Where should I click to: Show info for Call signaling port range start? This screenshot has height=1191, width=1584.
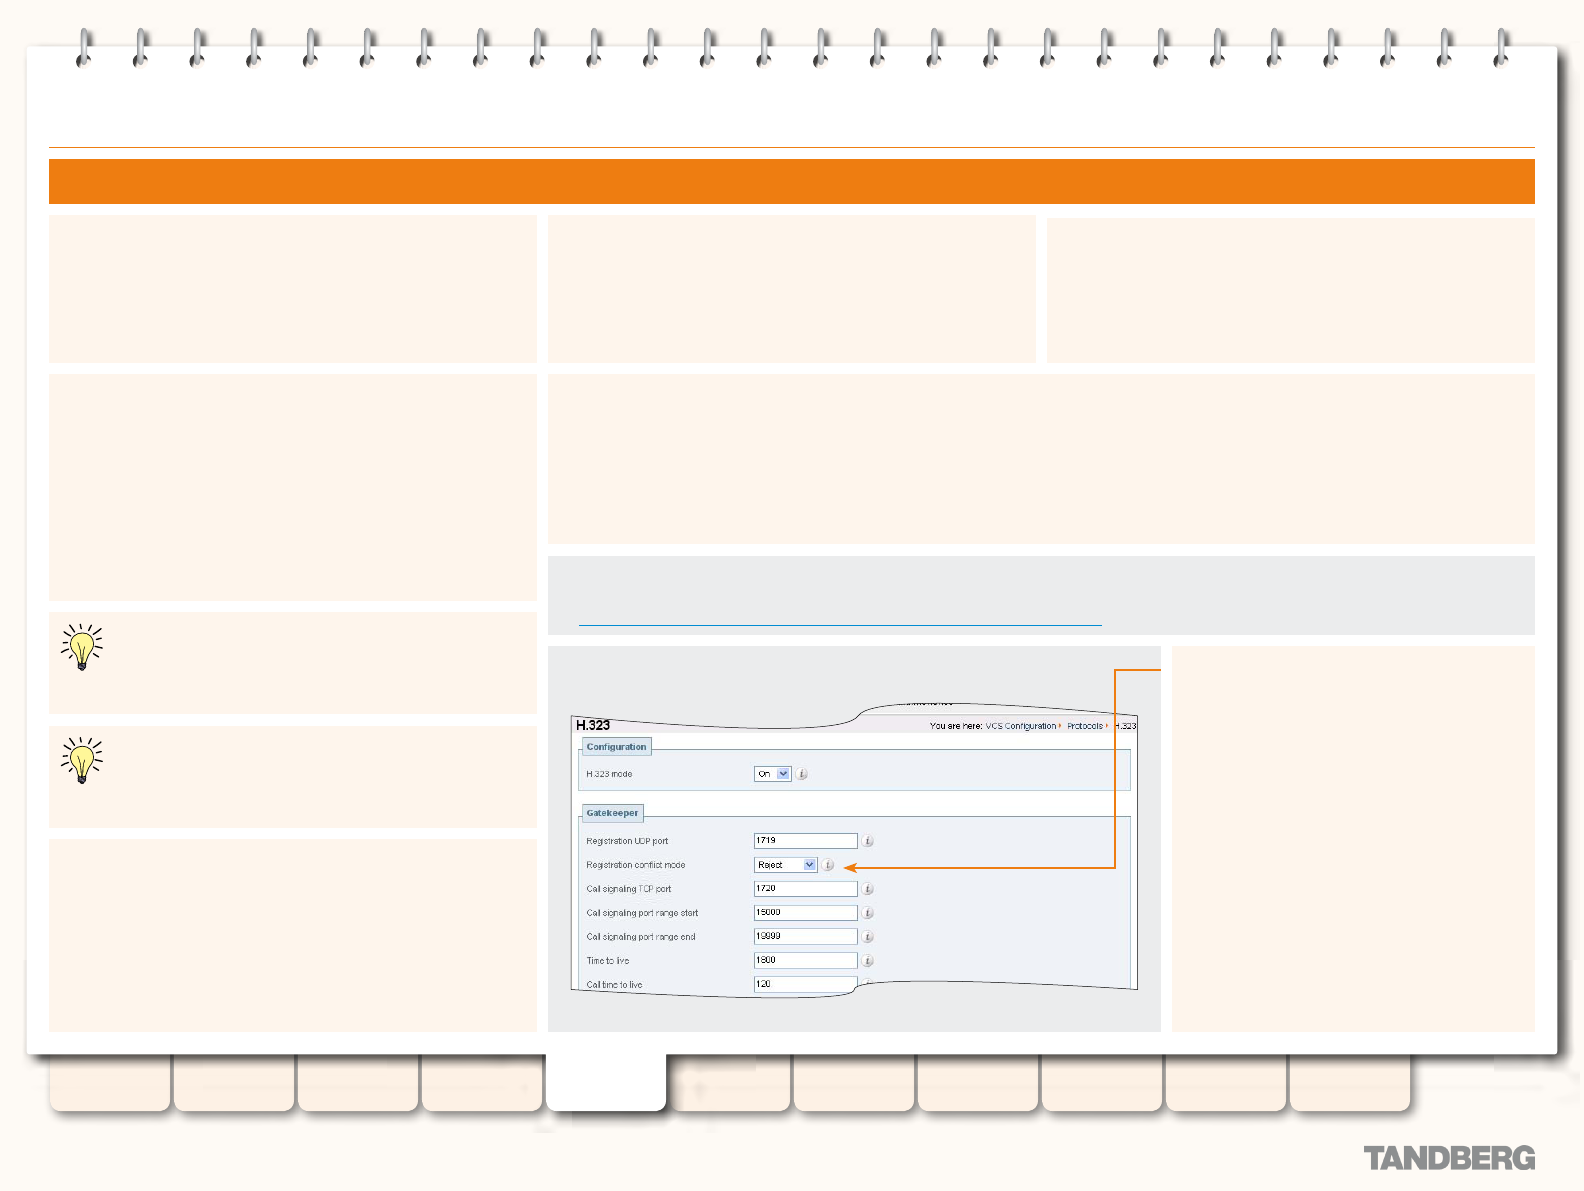[868, 913]
